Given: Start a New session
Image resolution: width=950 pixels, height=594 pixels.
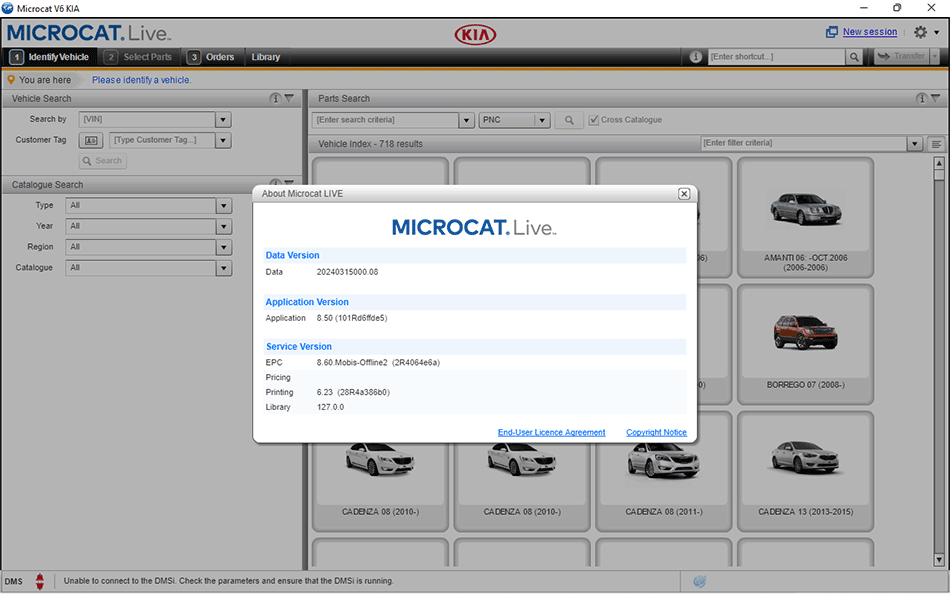Looking at the screenshot, I should pyautogui.click(x=870, y=32).
